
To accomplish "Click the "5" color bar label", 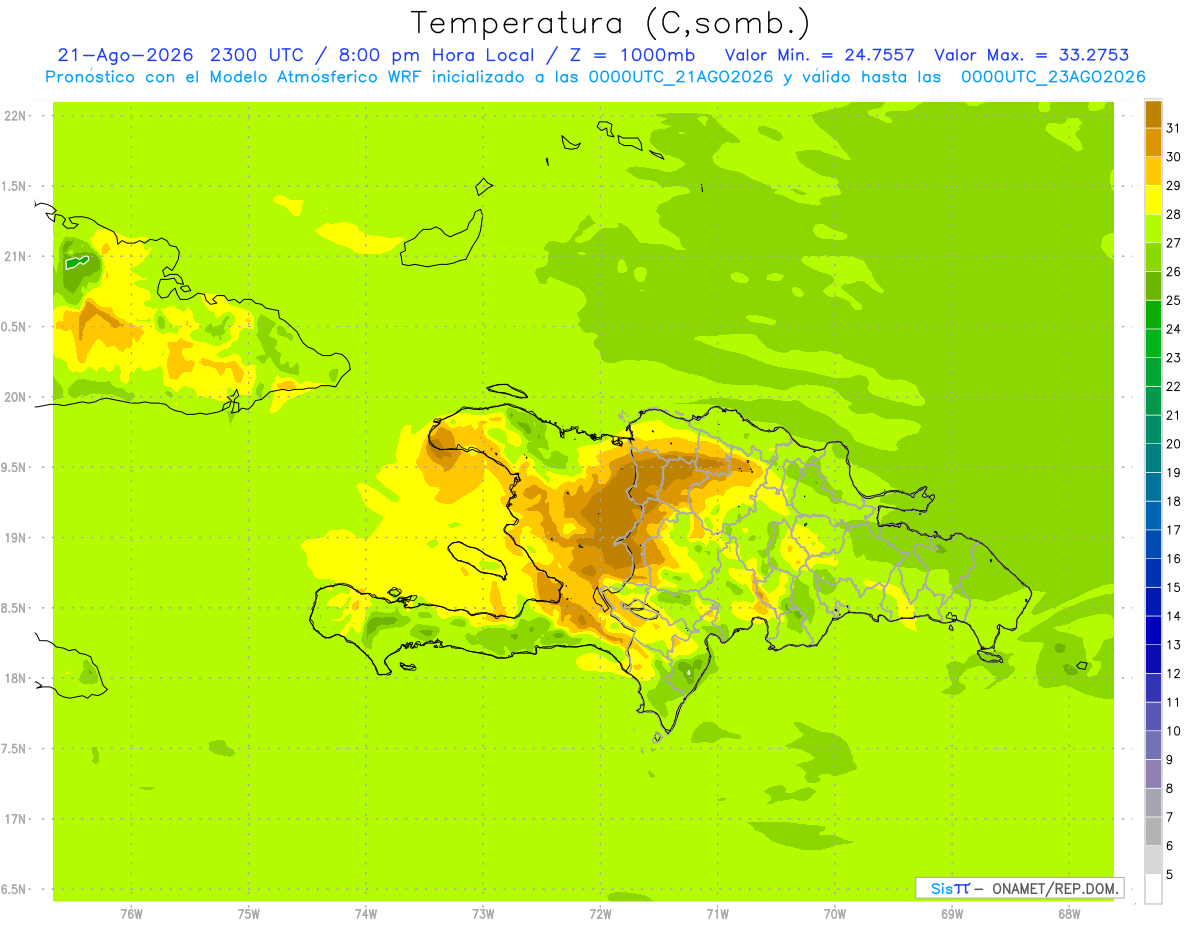I will (x=1170, y=875).
